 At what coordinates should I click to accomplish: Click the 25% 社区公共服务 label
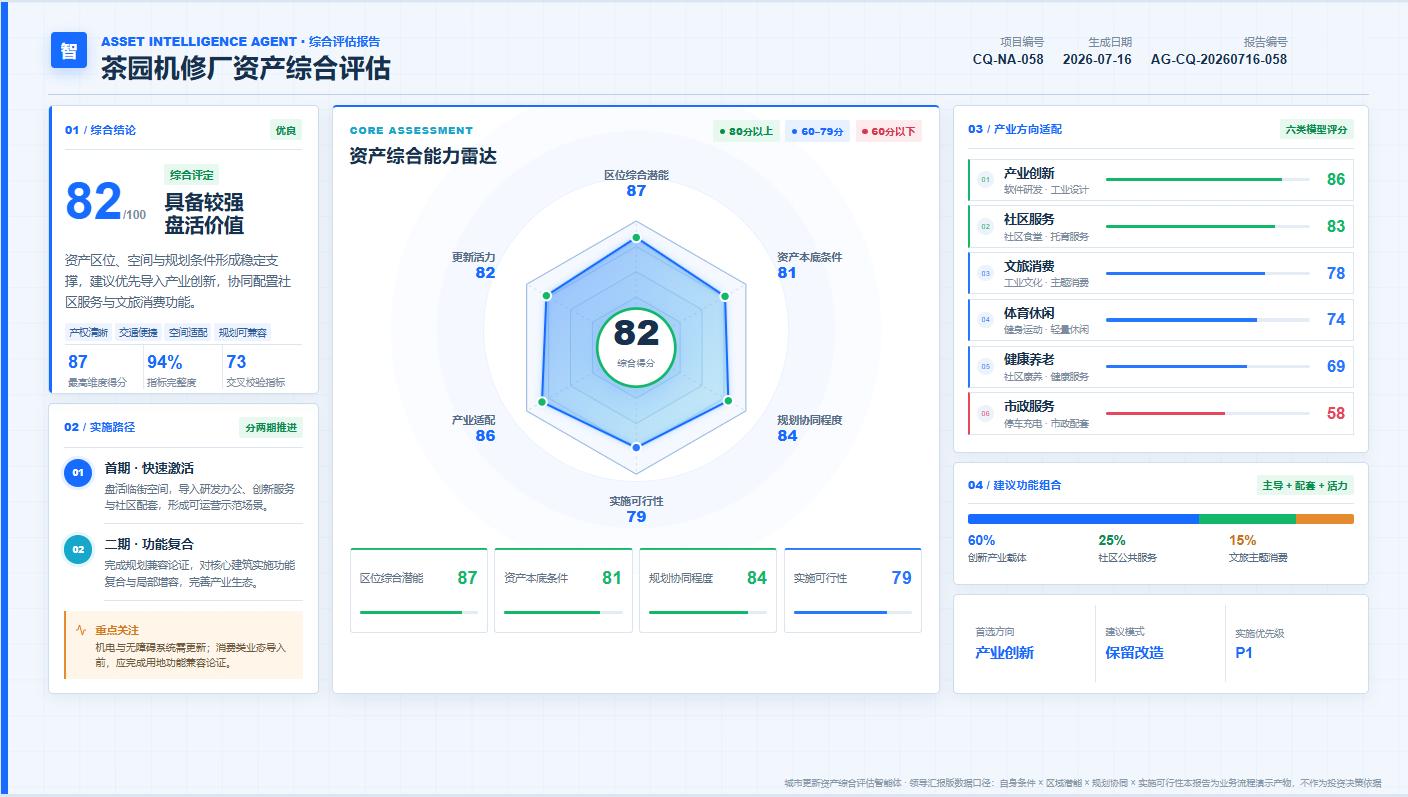pyautogui.click(x=1128, y=548)
